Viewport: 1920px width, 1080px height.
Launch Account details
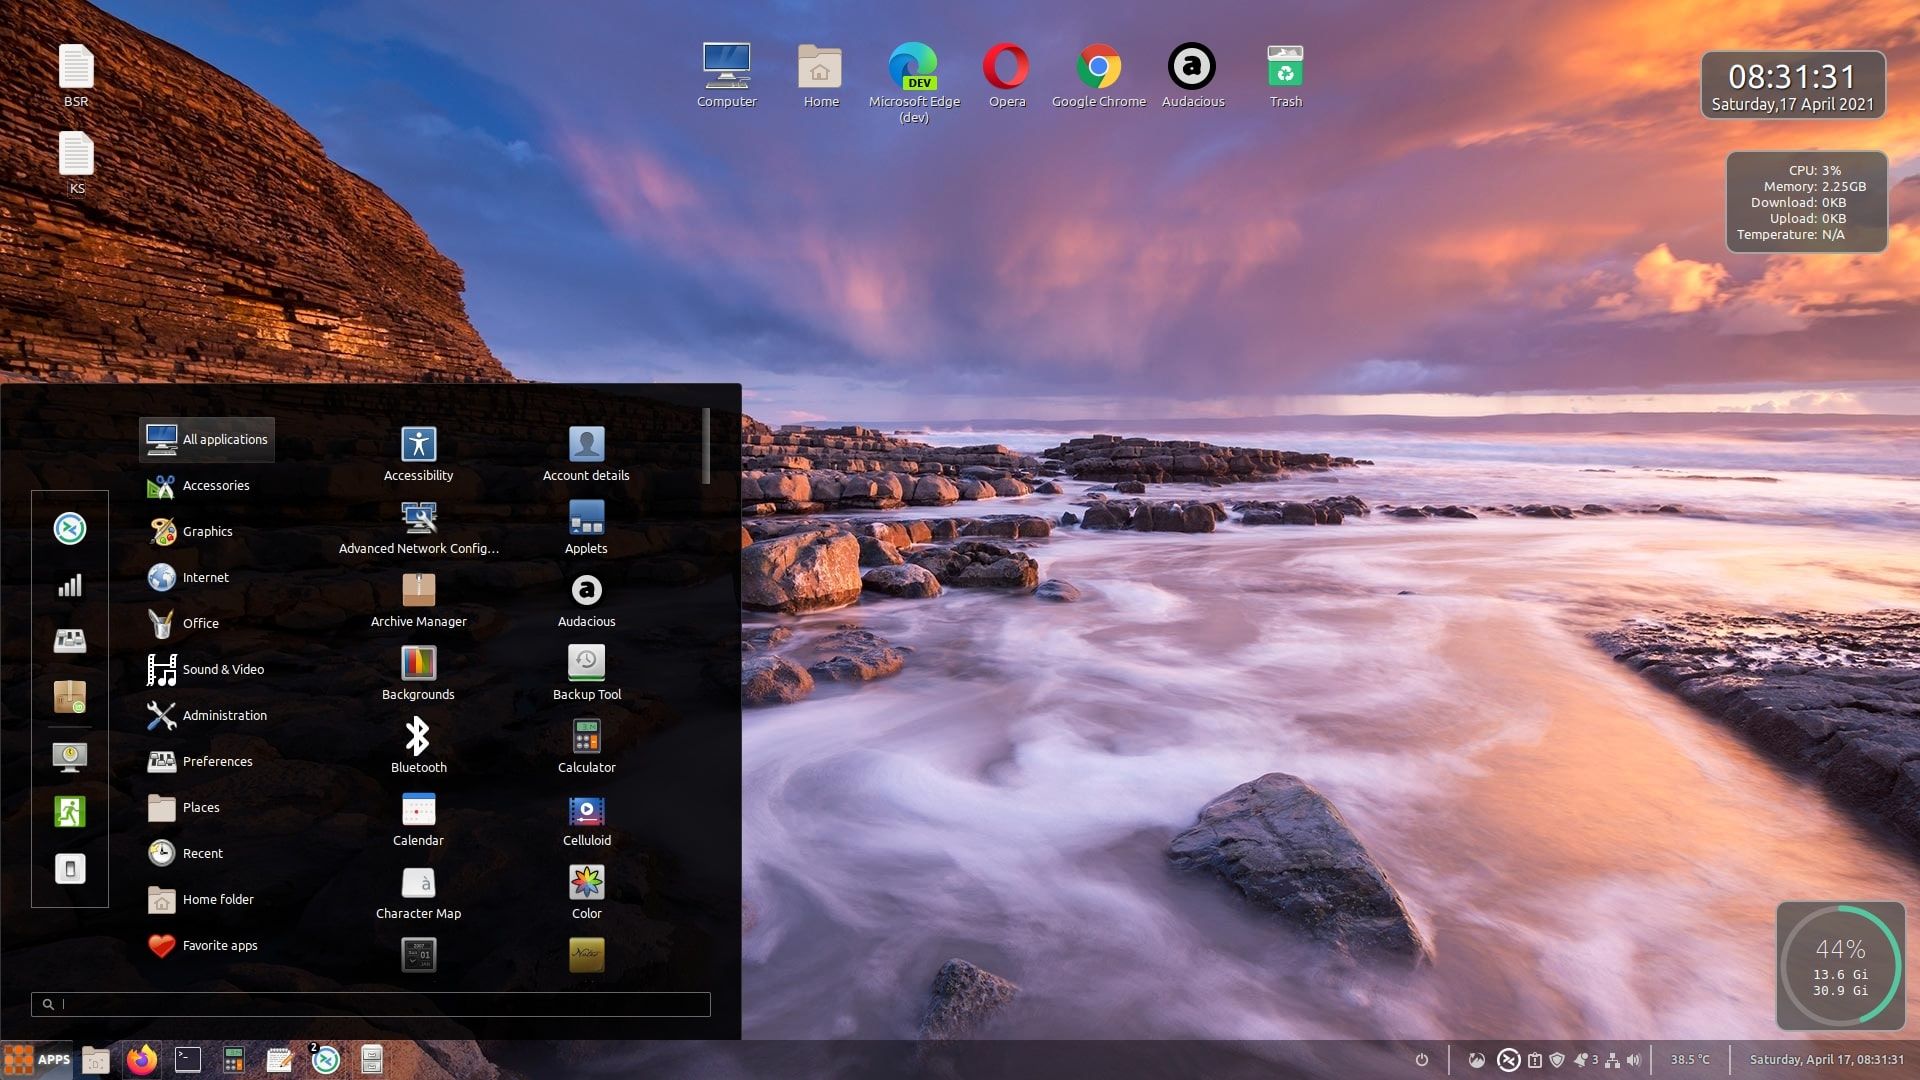586,454
